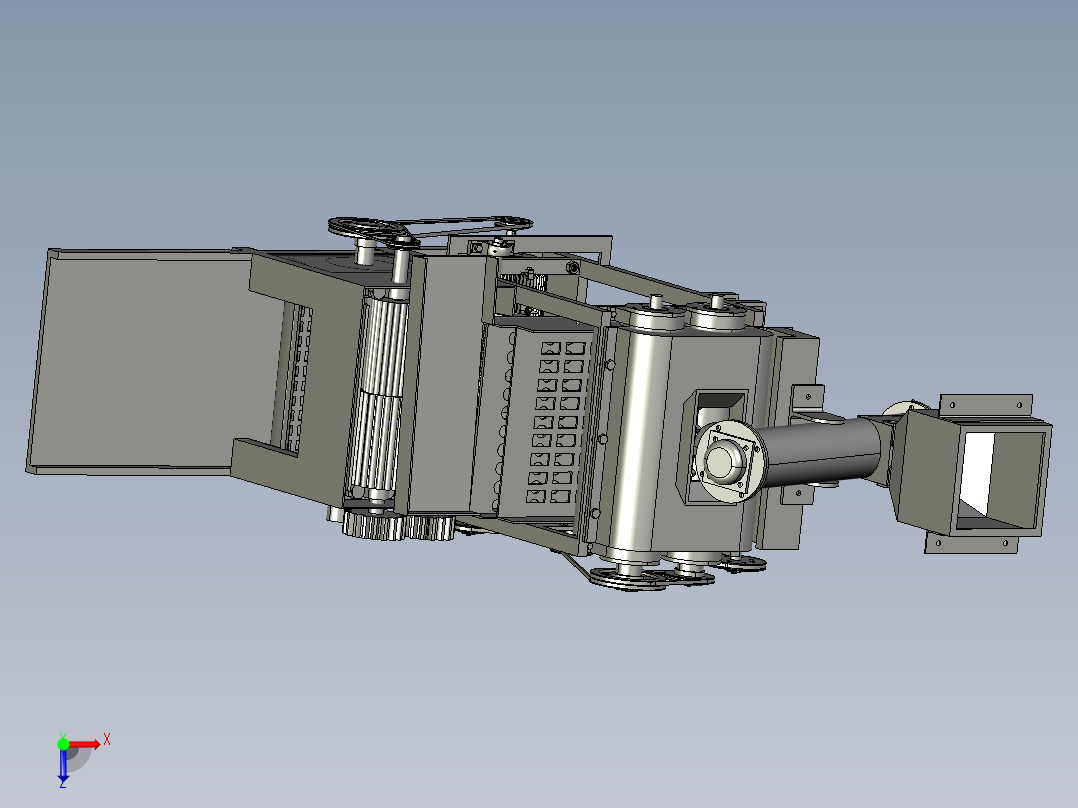Select the spur gears at the bottom

pyautogui.click(x=398, y=527)
